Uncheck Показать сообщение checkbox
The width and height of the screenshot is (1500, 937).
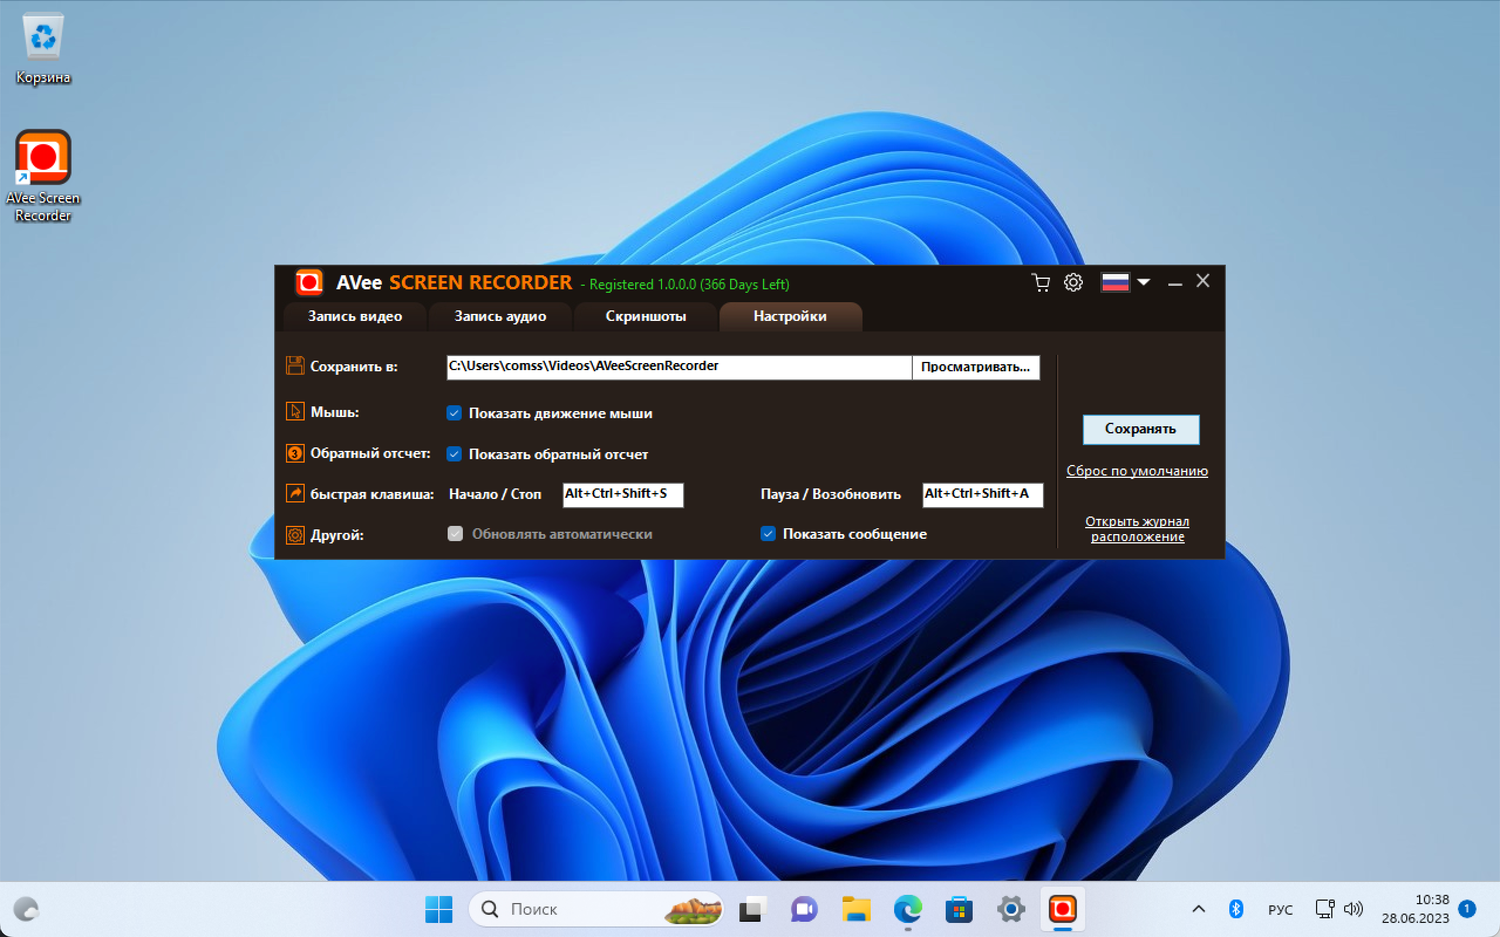768,534
